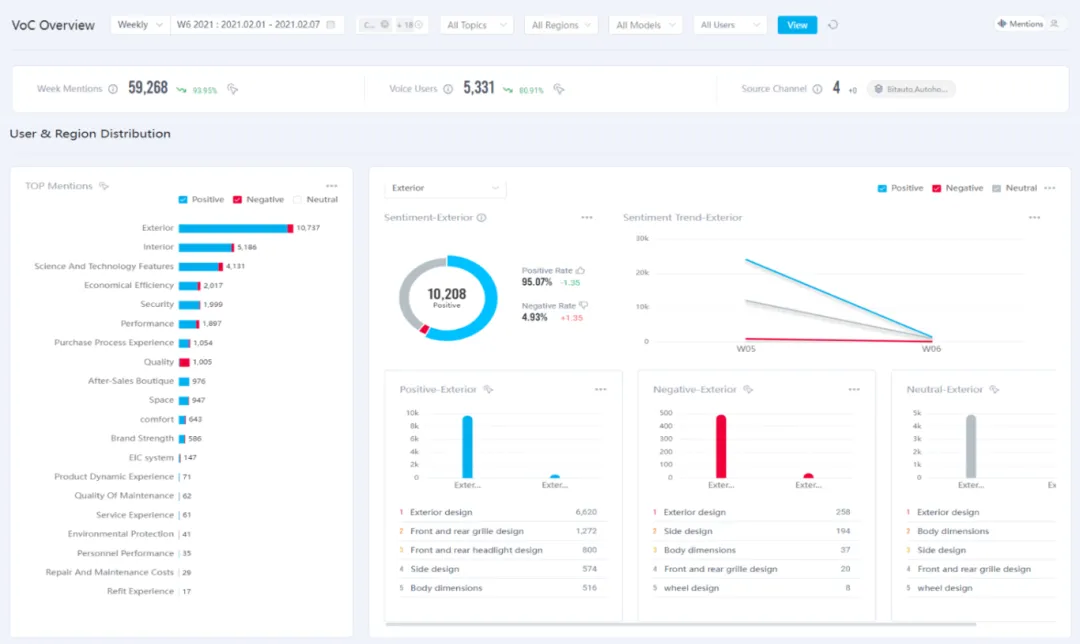This screenshot has height=644, width=1080.
Task: Toggle Neutral checkbox in sentiment panel legend
Action: tap(996, 188)
